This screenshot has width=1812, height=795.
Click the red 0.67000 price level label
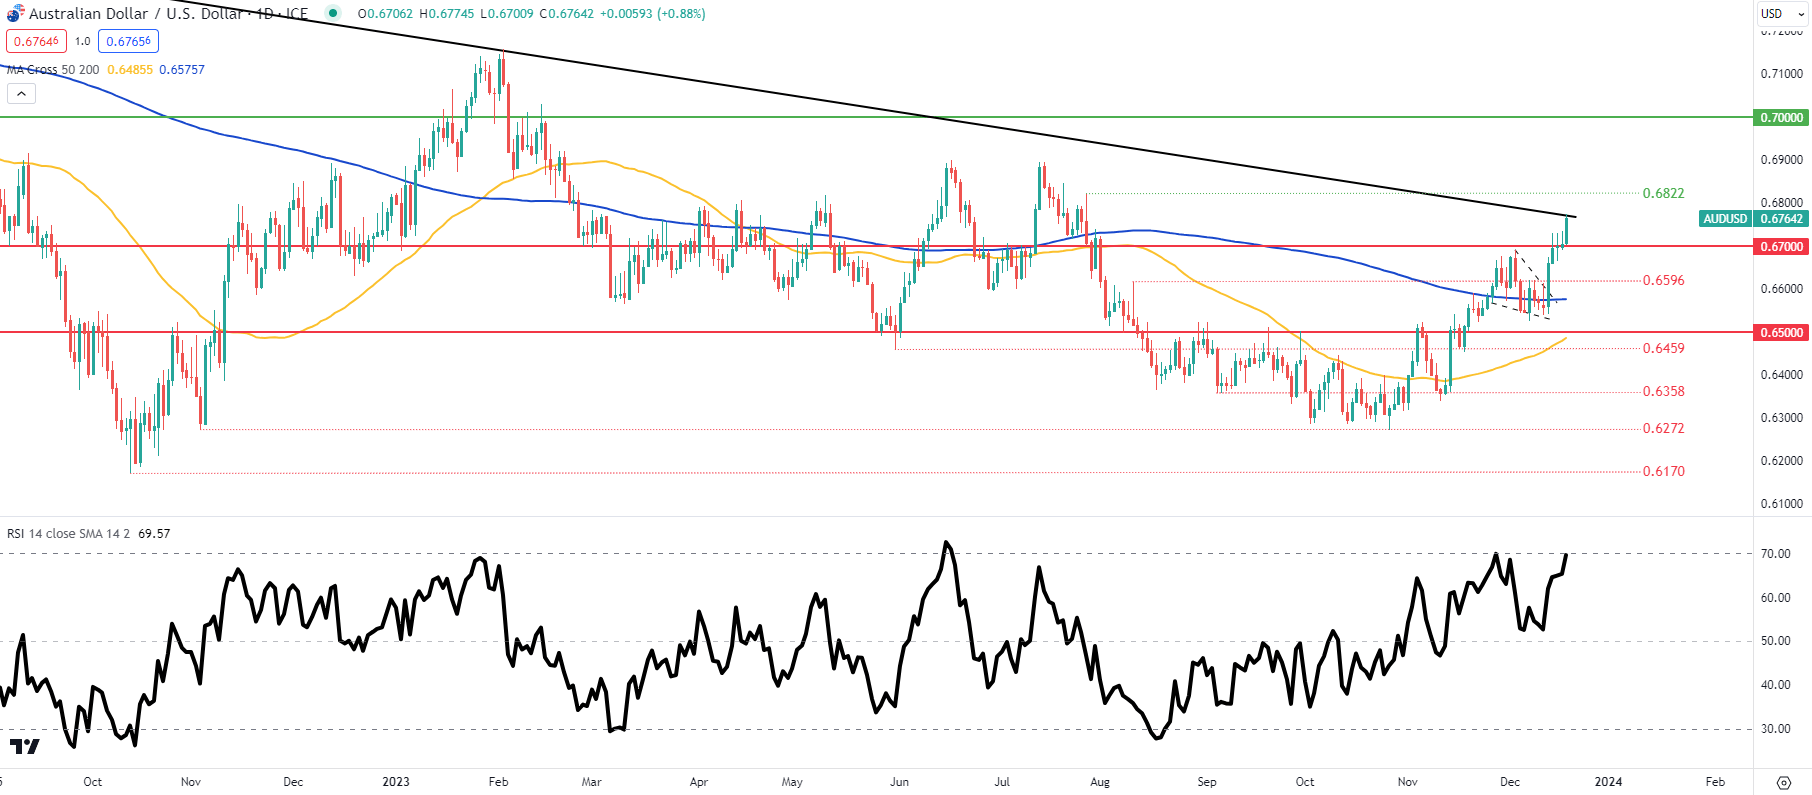1781,247
